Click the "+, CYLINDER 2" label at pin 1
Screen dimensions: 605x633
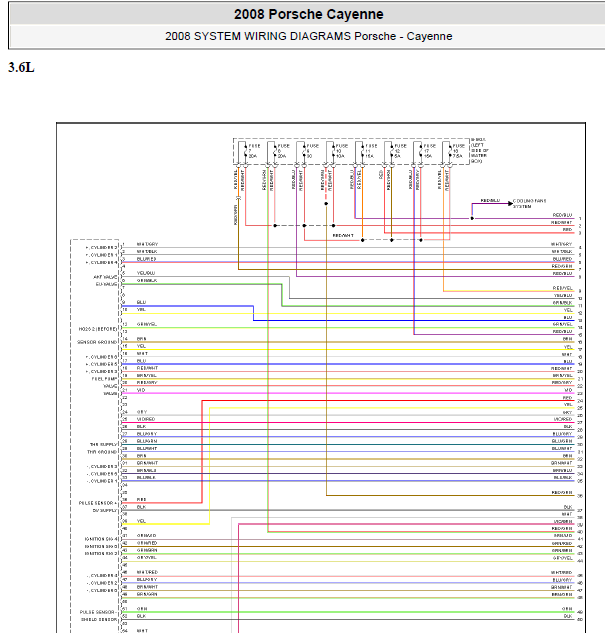click(101, 248)
